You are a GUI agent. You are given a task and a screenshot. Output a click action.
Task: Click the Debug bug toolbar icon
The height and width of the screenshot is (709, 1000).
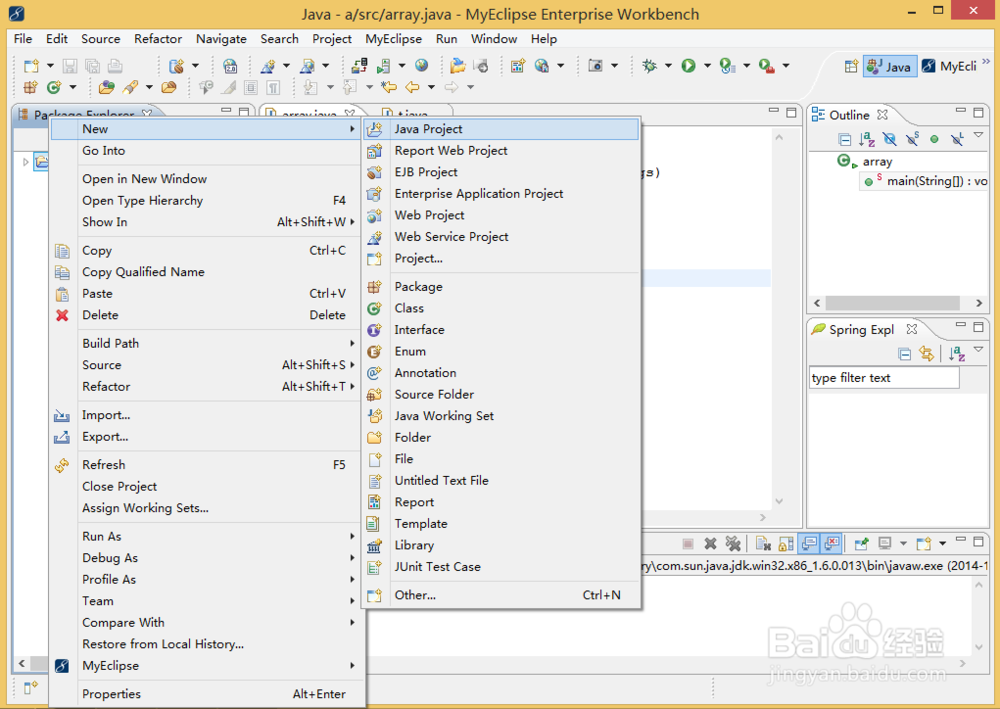click(649, 66)
